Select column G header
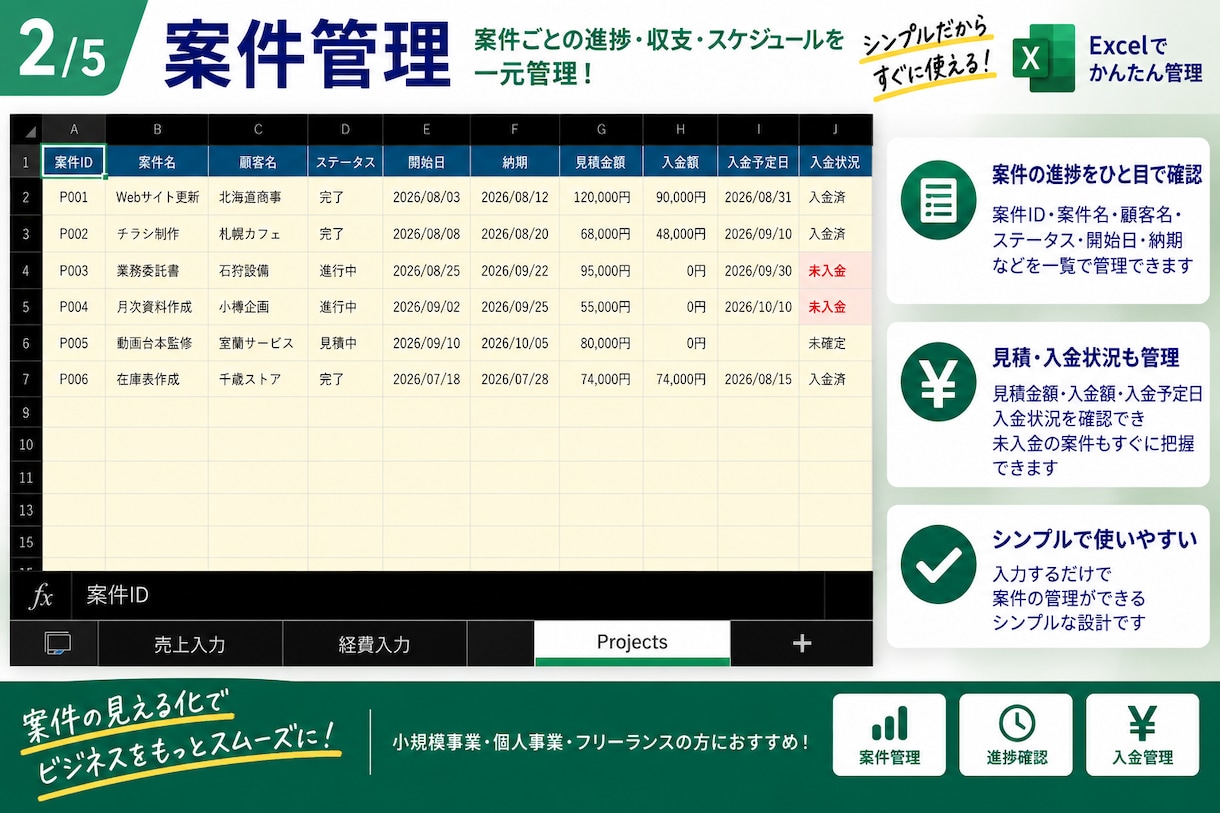This screenshot has height=813, width=1220. pyautogui.click(x=601, y=129)
